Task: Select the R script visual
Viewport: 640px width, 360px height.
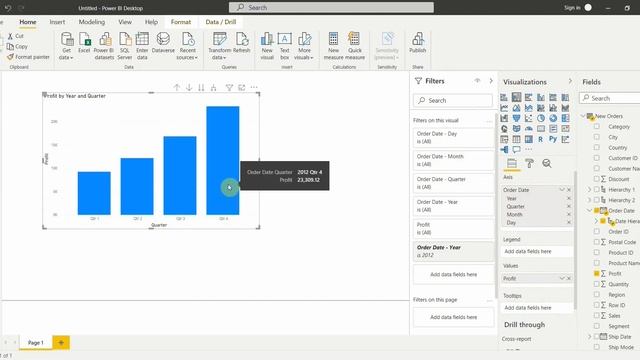Action: pyautogui.click(x=540, y=139)
